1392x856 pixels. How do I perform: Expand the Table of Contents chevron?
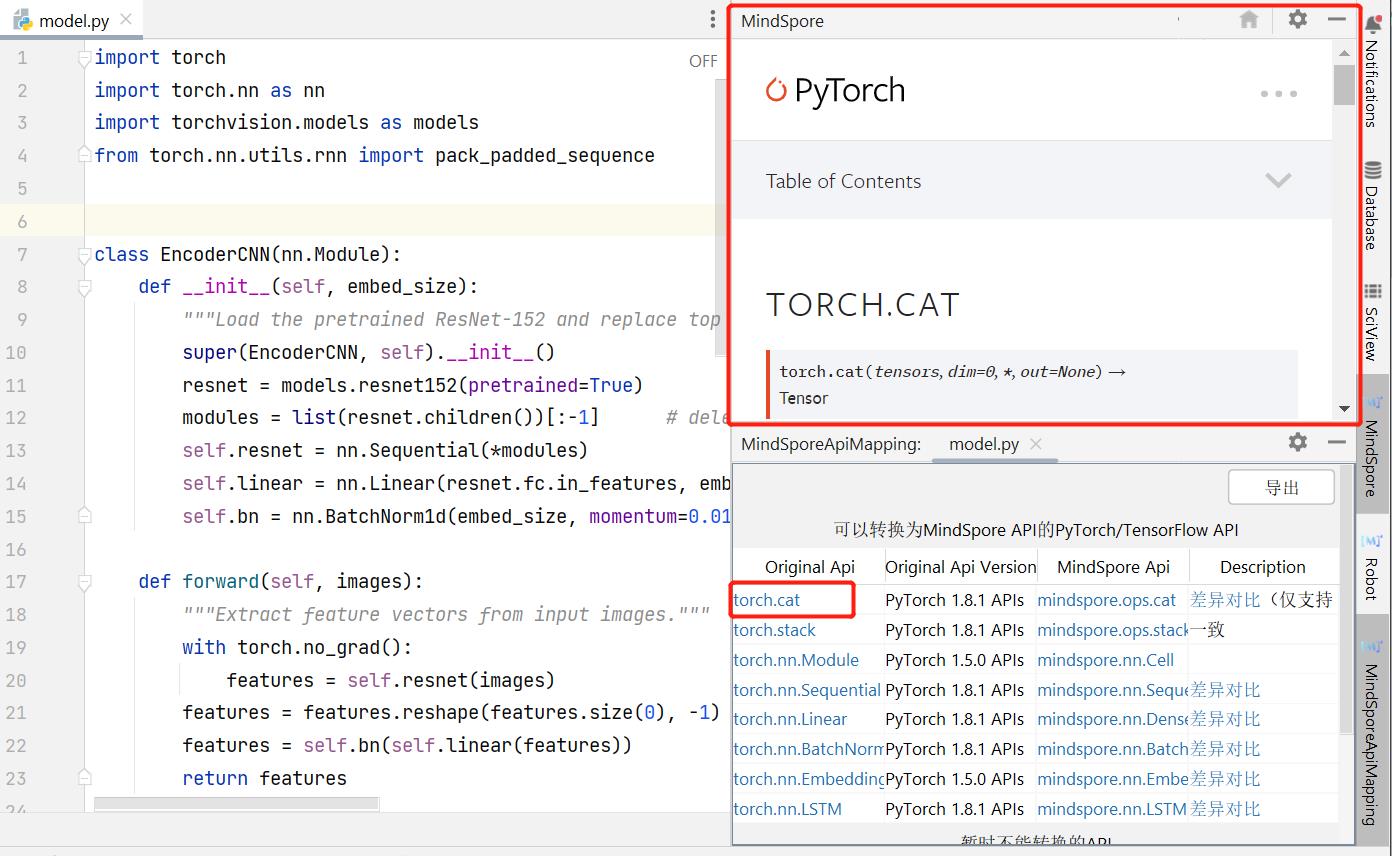coord(1278,181)
